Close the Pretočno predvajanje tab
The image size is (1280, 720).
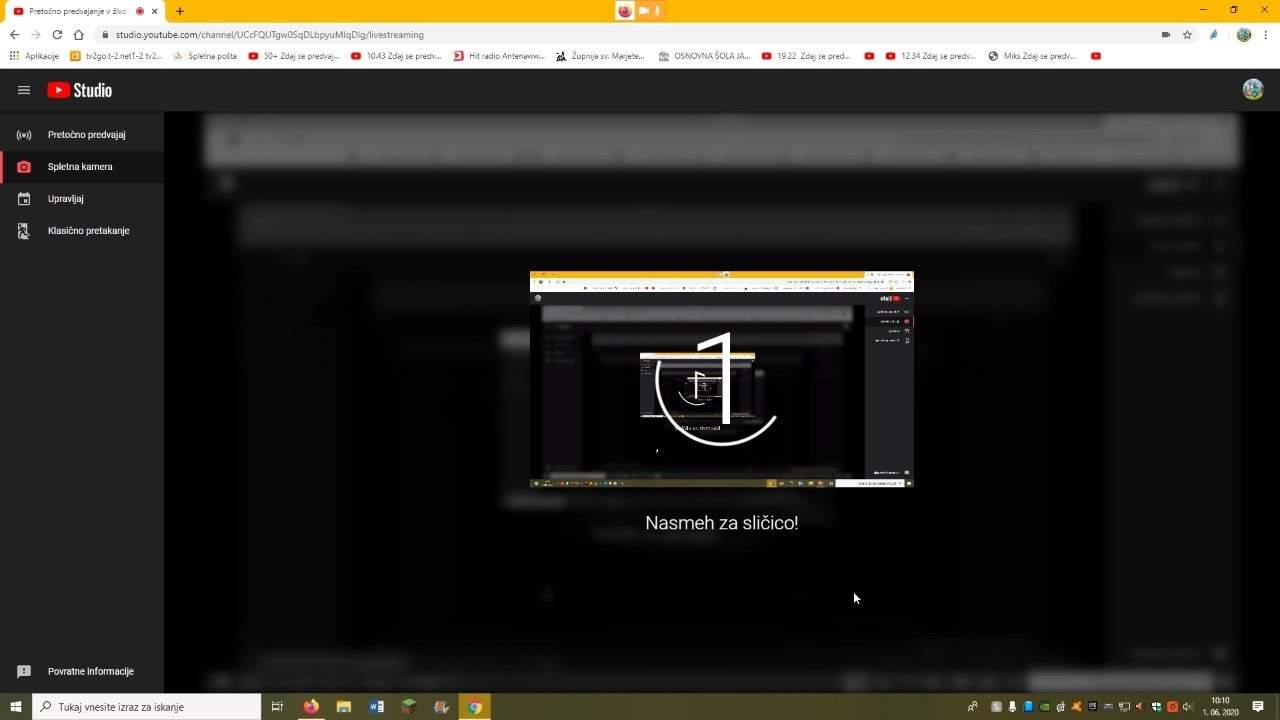pyautogui.click(x=155, y=11)
